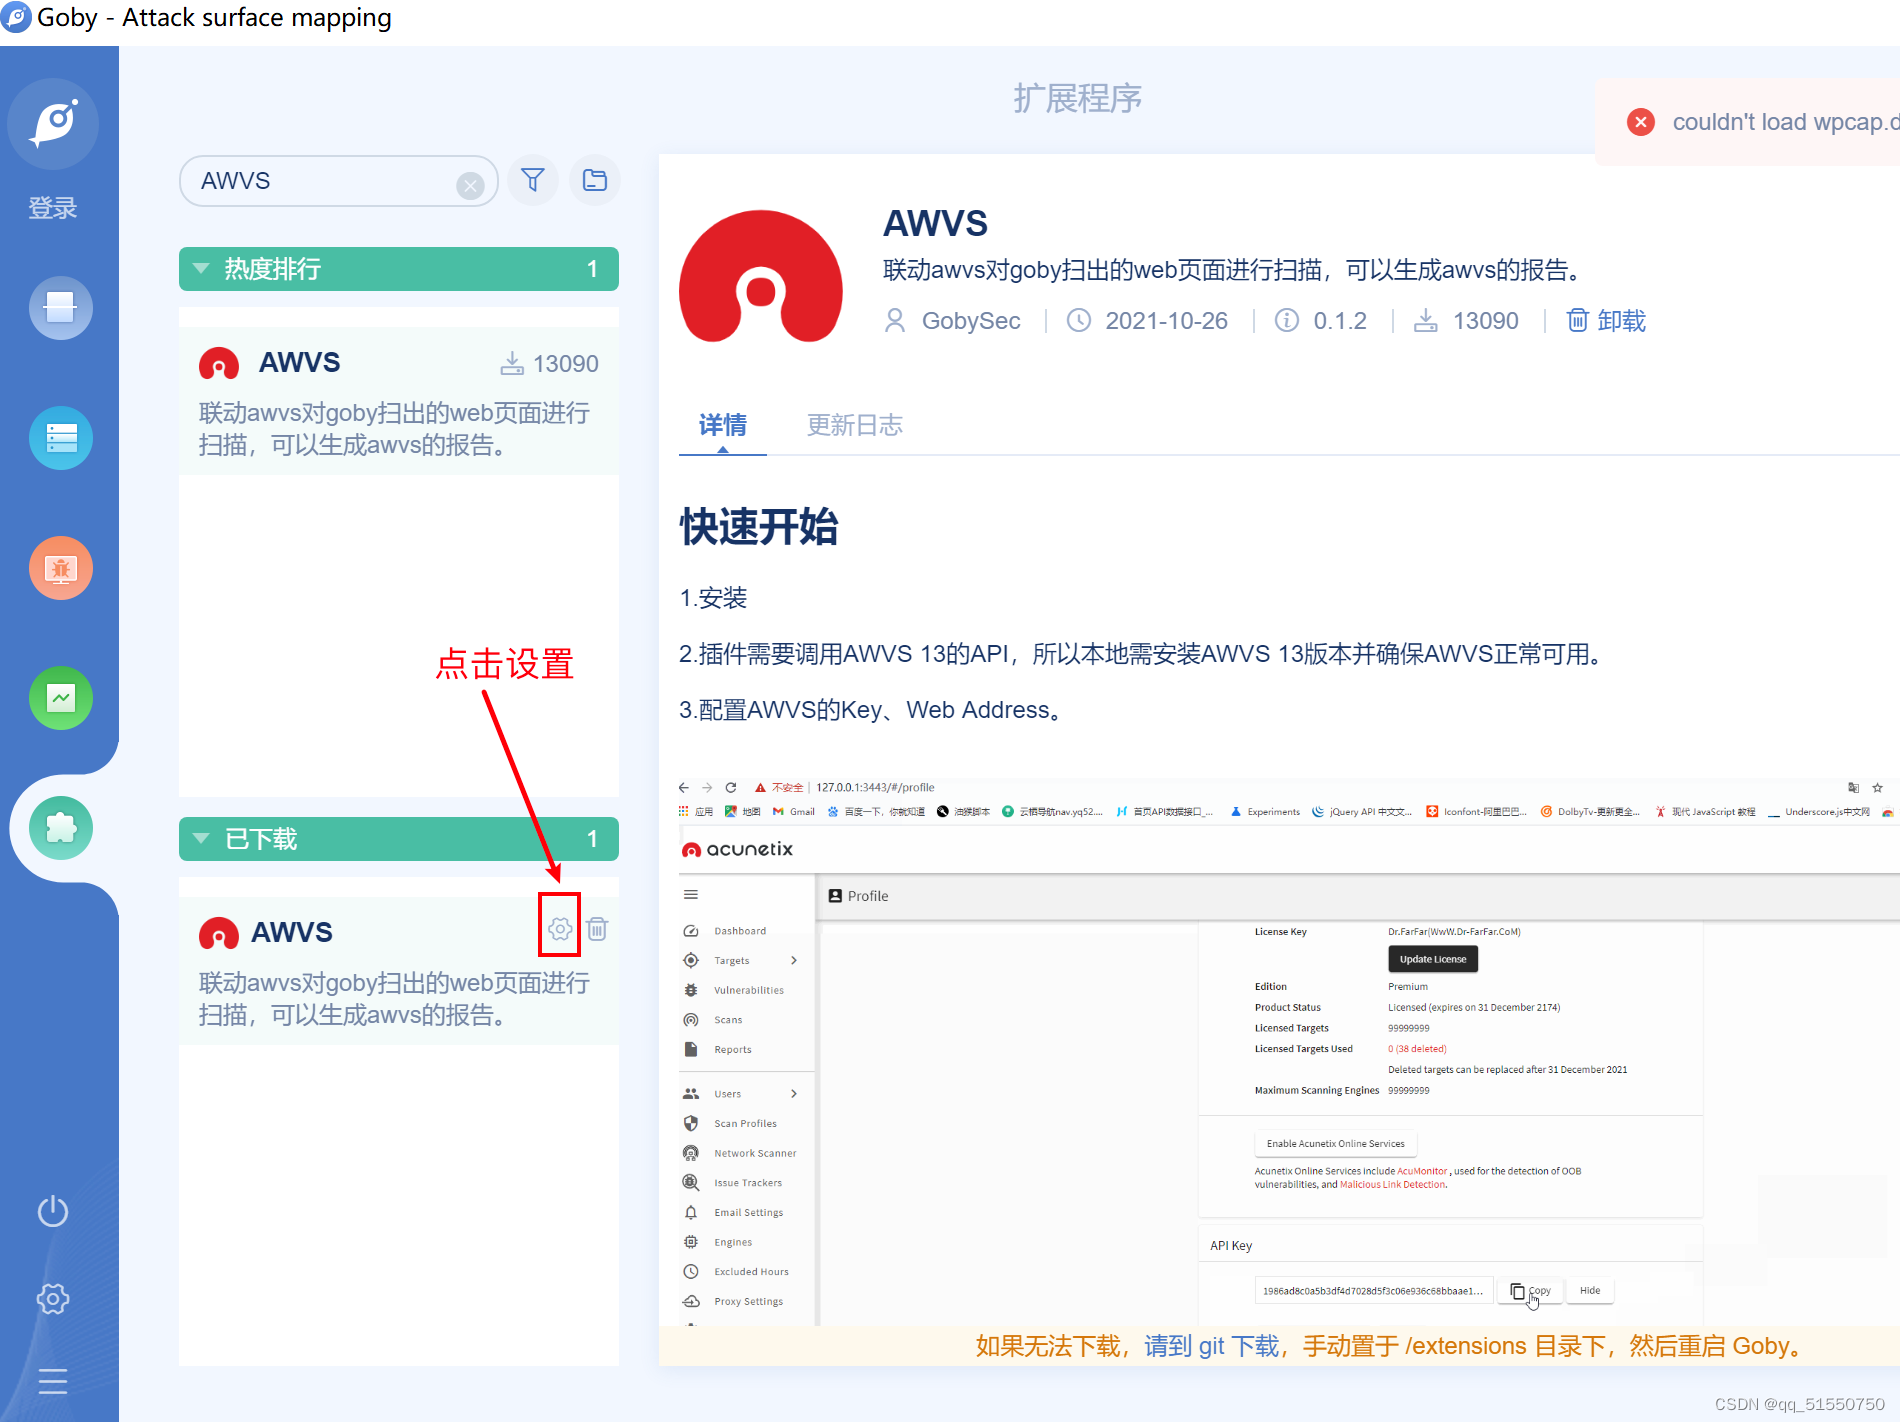The image size is (1900, 1422).
Task: Click the 扩展程序 page title
Action: (1078, 98)
